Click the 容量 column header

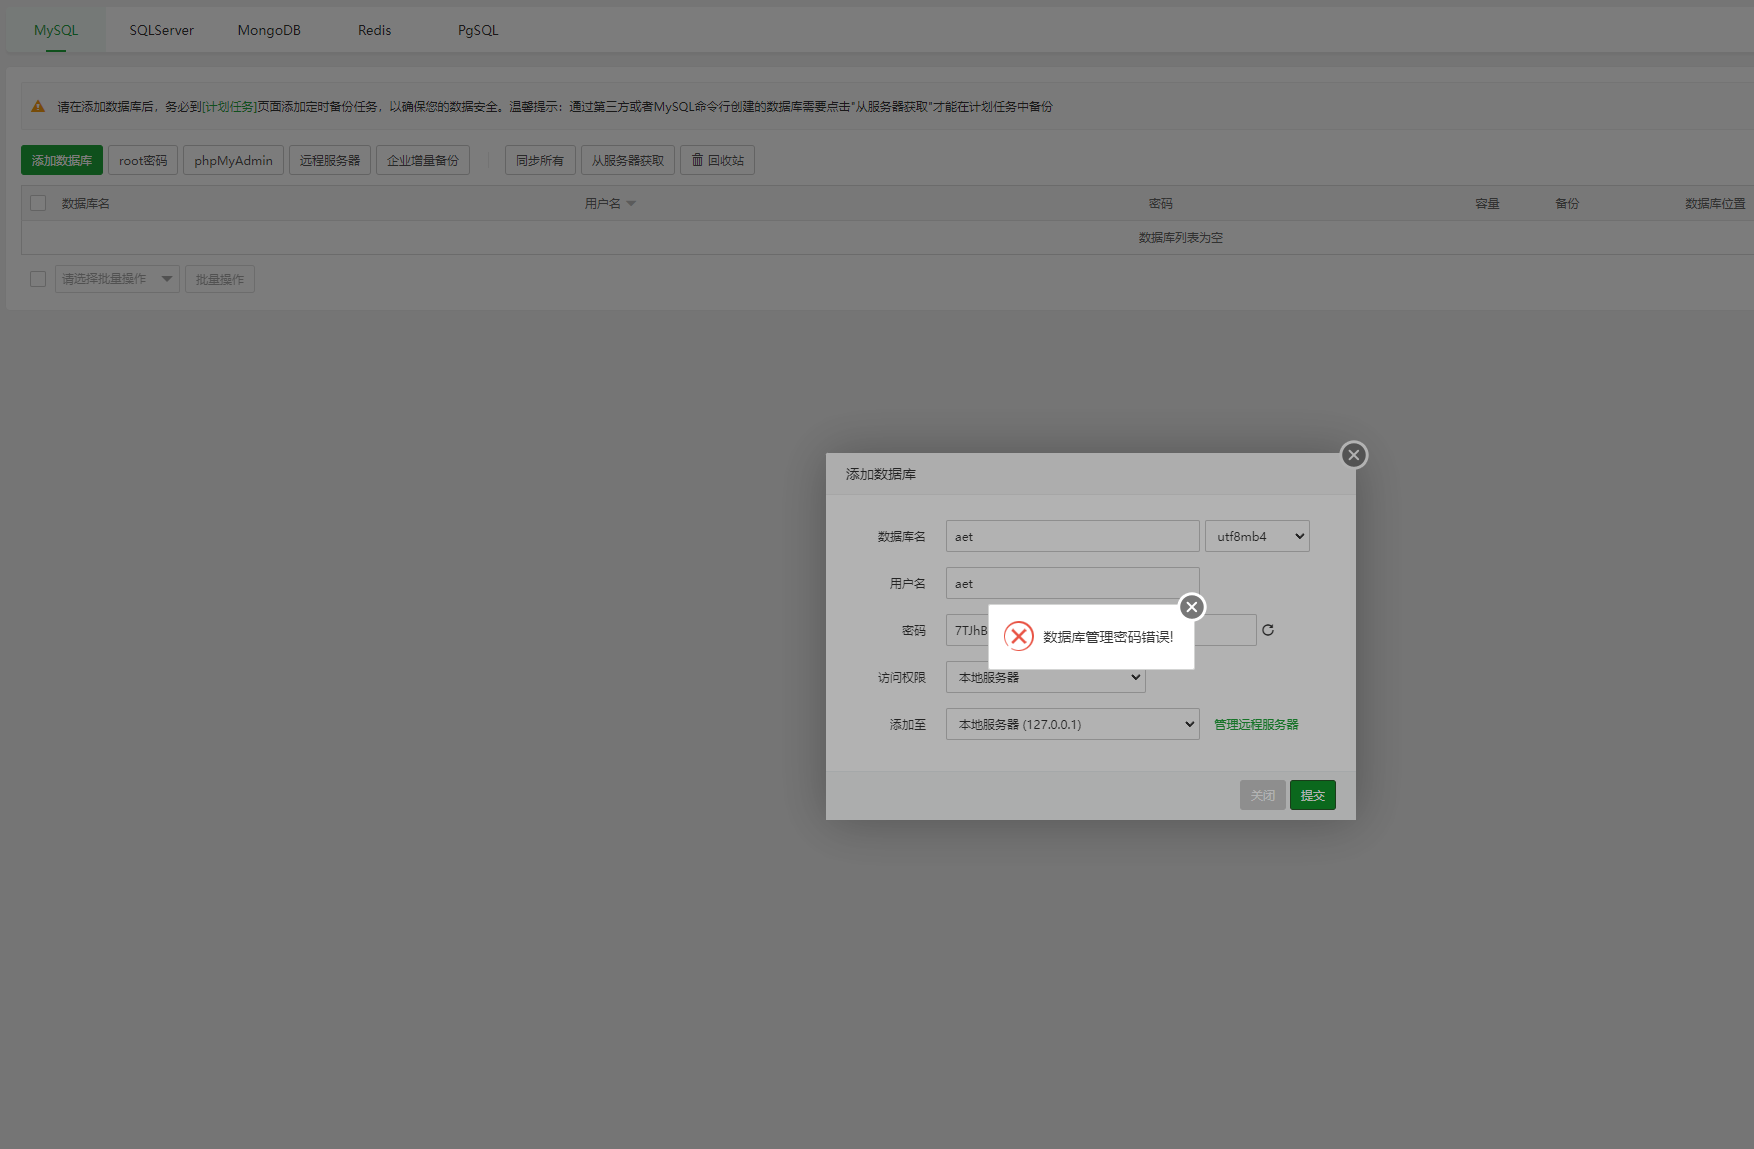pos(1487,203)
